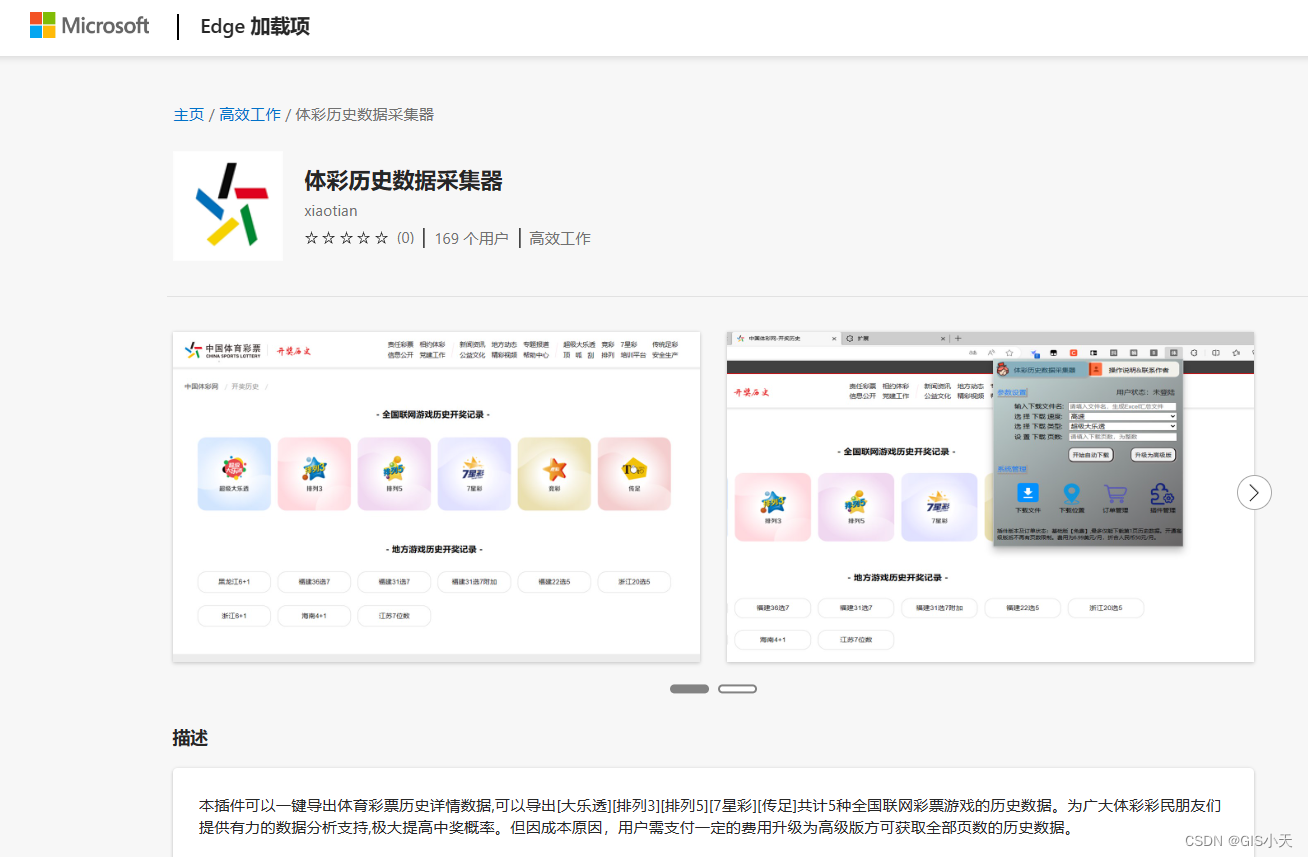
Task: Select the 扩展 browser tab in the second screenshot
Action: click(895, 339)
